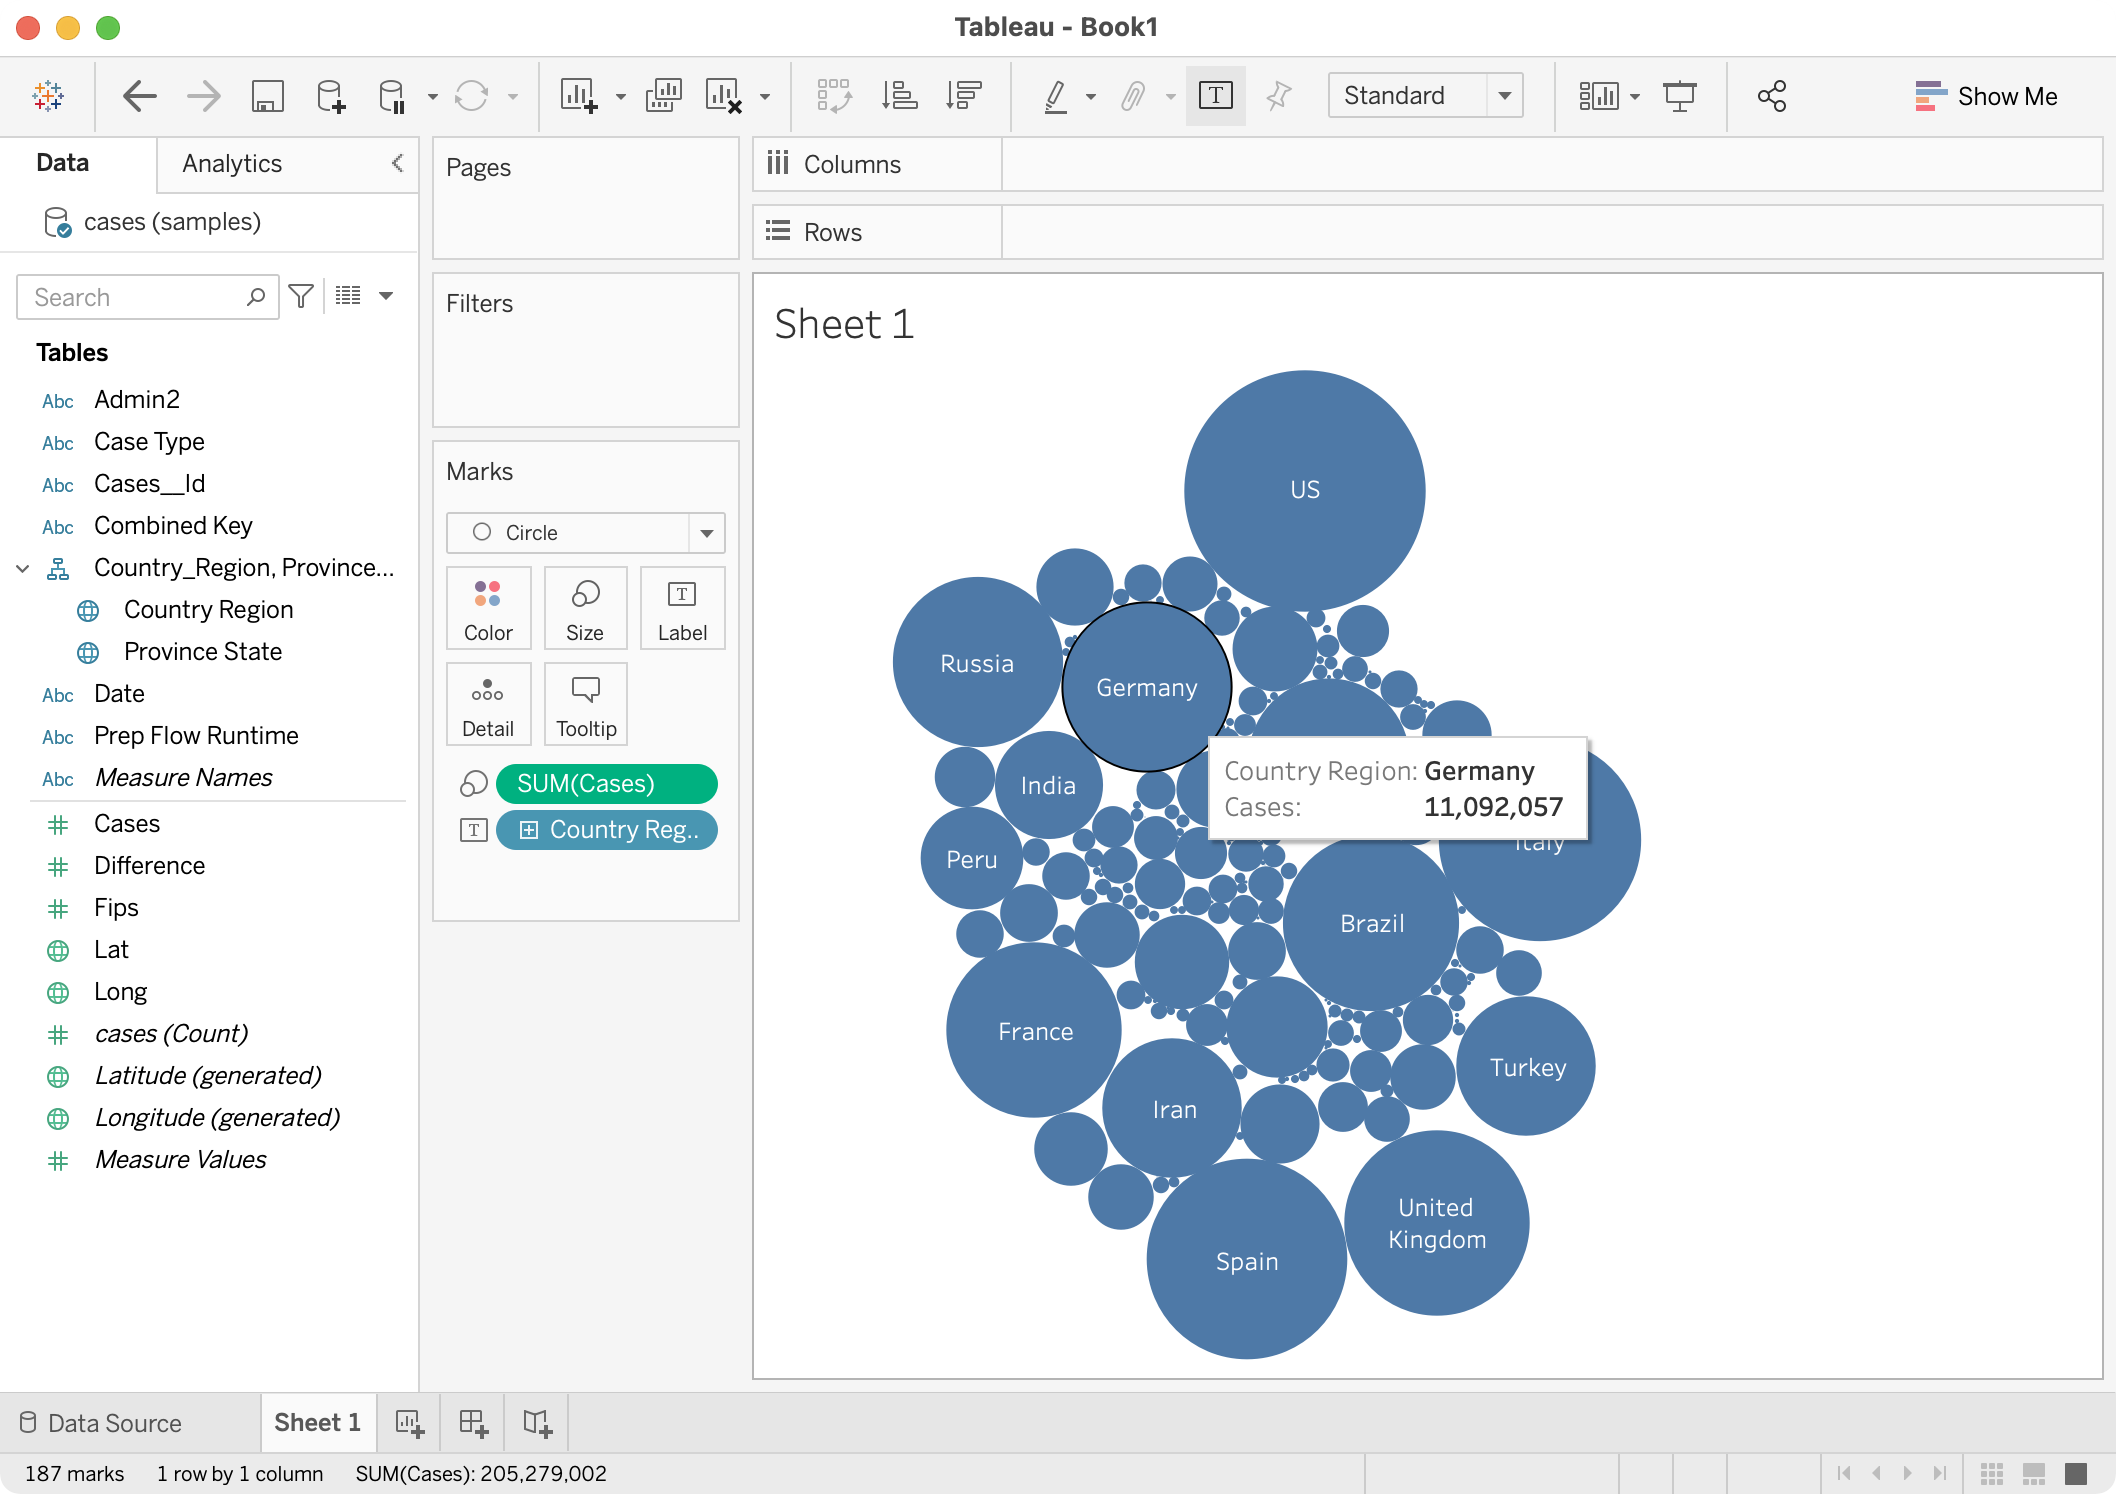
Task: Click the Share workbook icon
Action: coord(1771,96)
